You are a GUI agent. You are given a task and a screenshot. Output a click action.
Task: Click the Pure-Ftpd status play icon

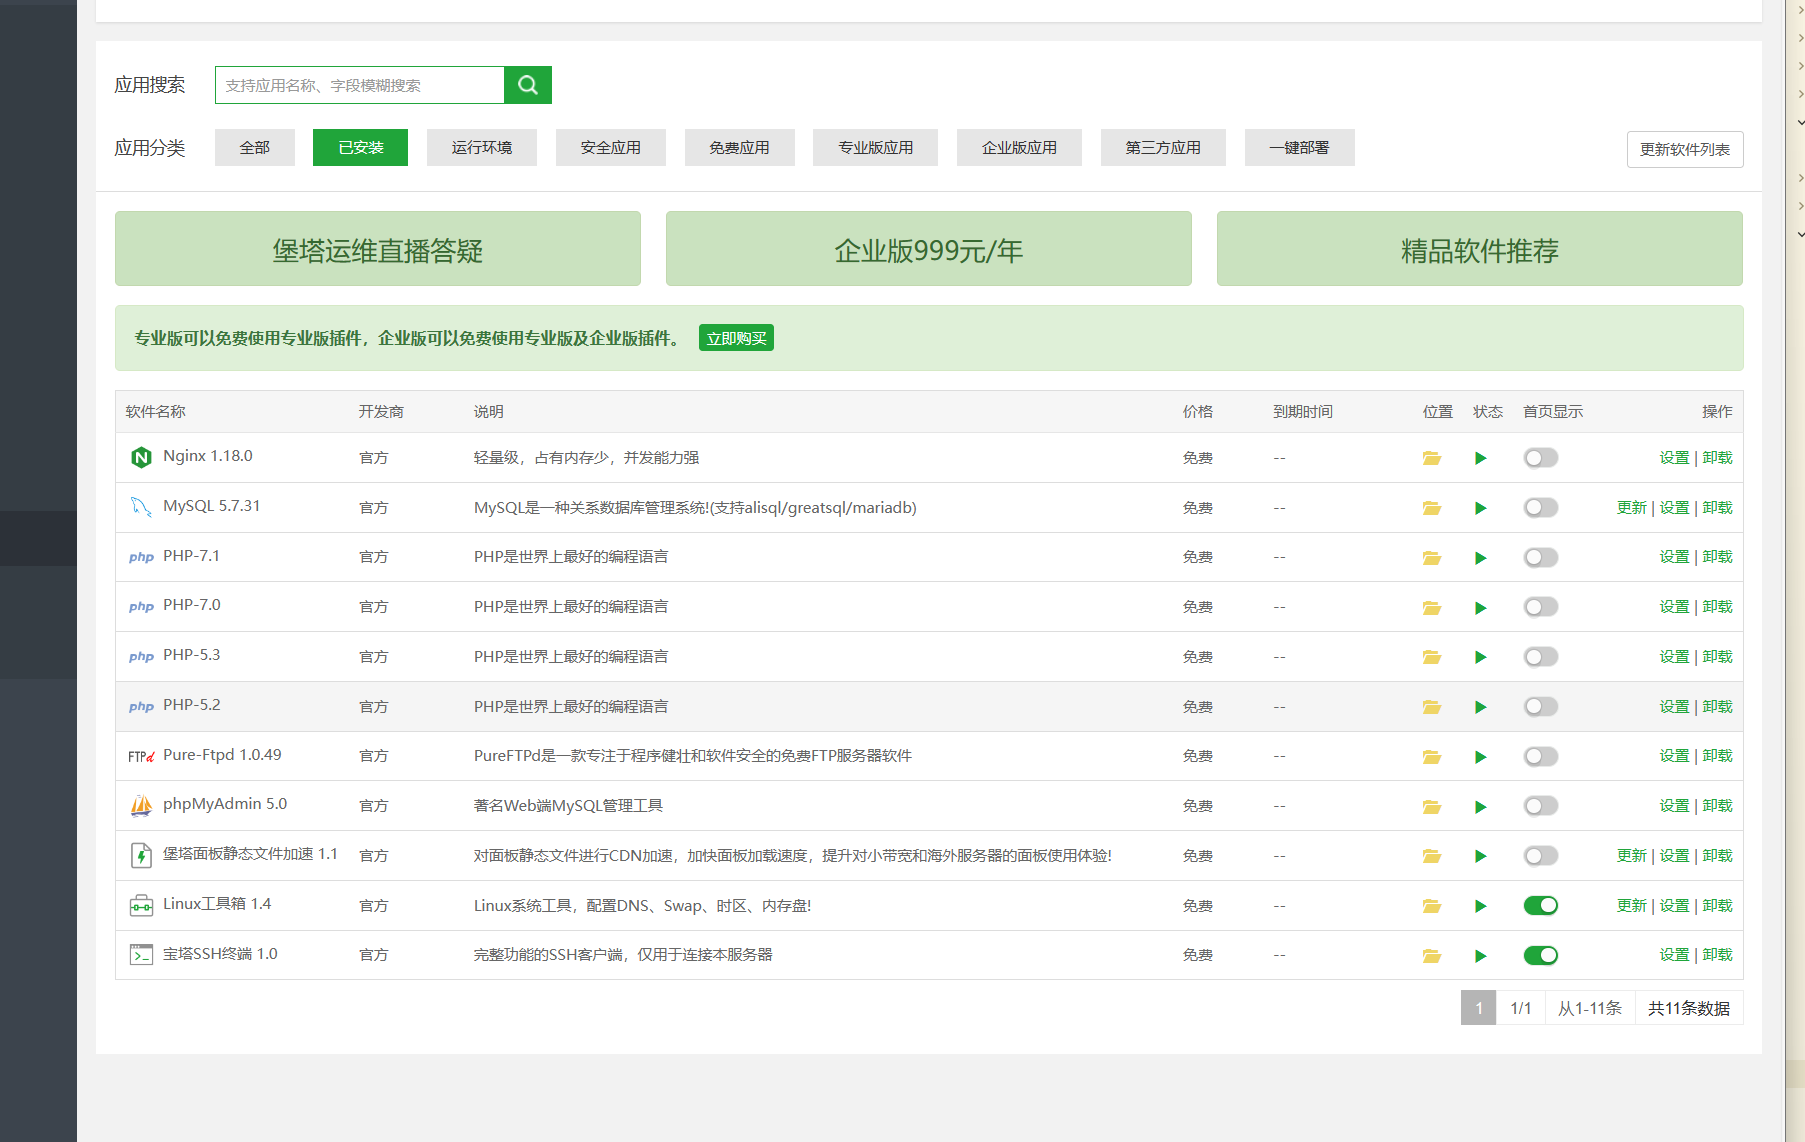tap(1481, 757)
